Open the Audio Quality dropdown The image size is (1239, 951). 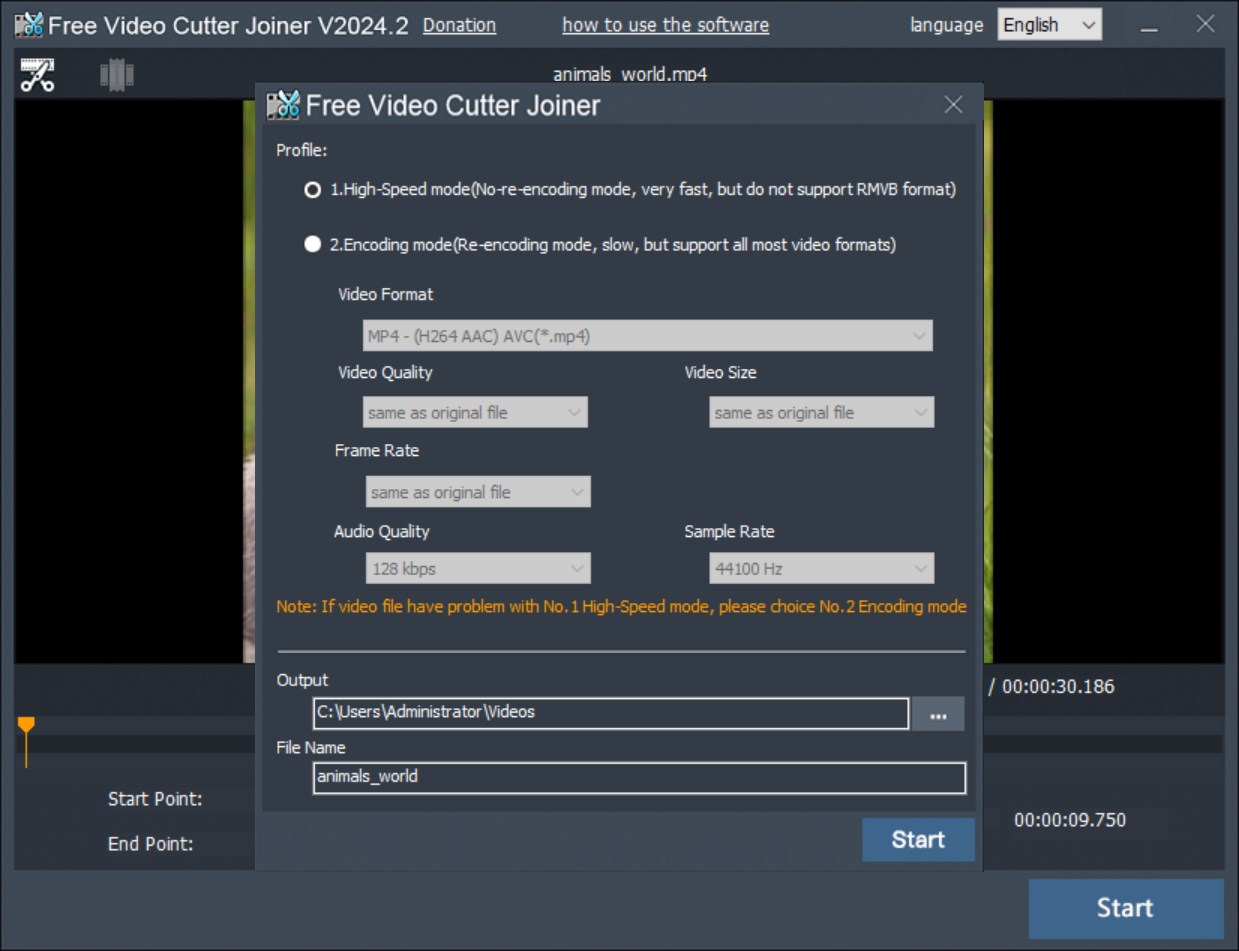pos(477,567)
